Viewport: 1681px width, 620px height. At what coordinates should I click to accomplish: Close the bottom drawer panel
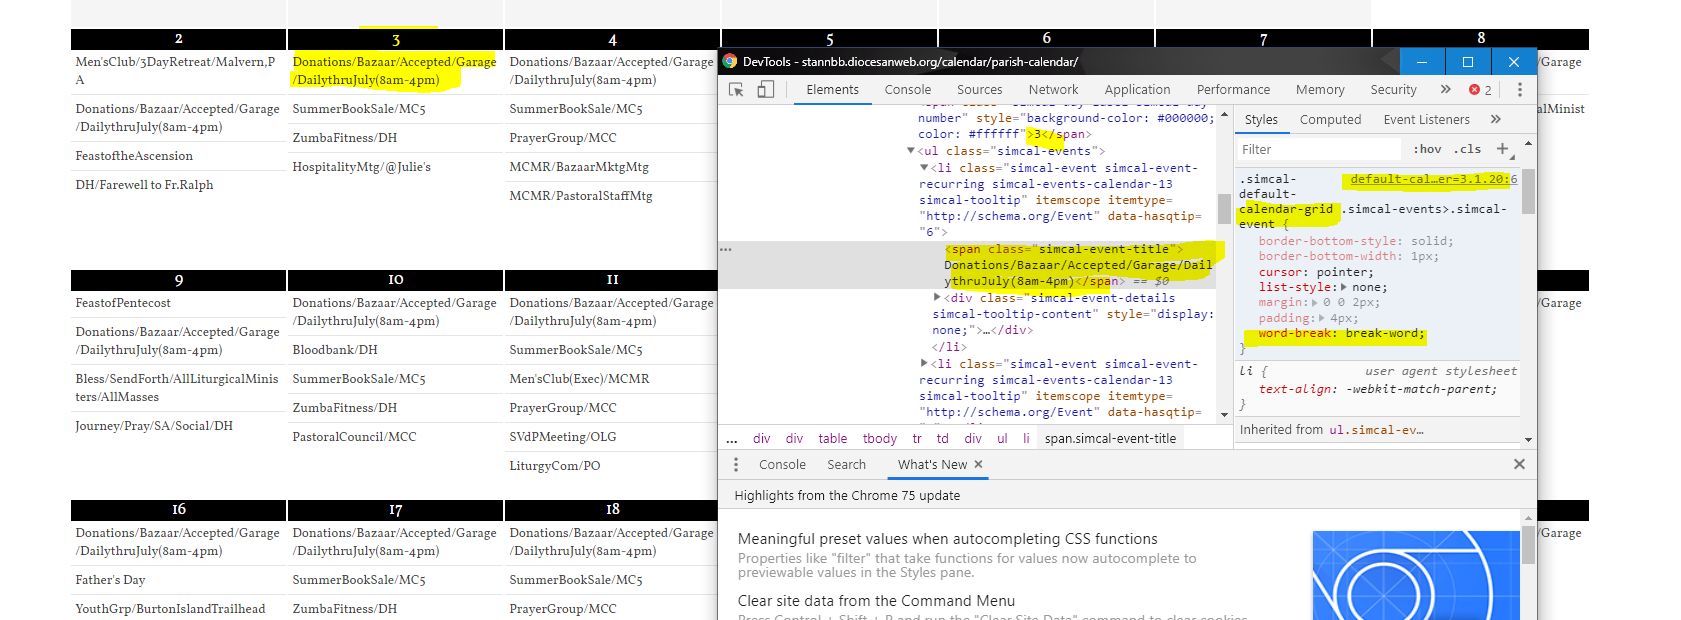click(x=1519, y=464)
